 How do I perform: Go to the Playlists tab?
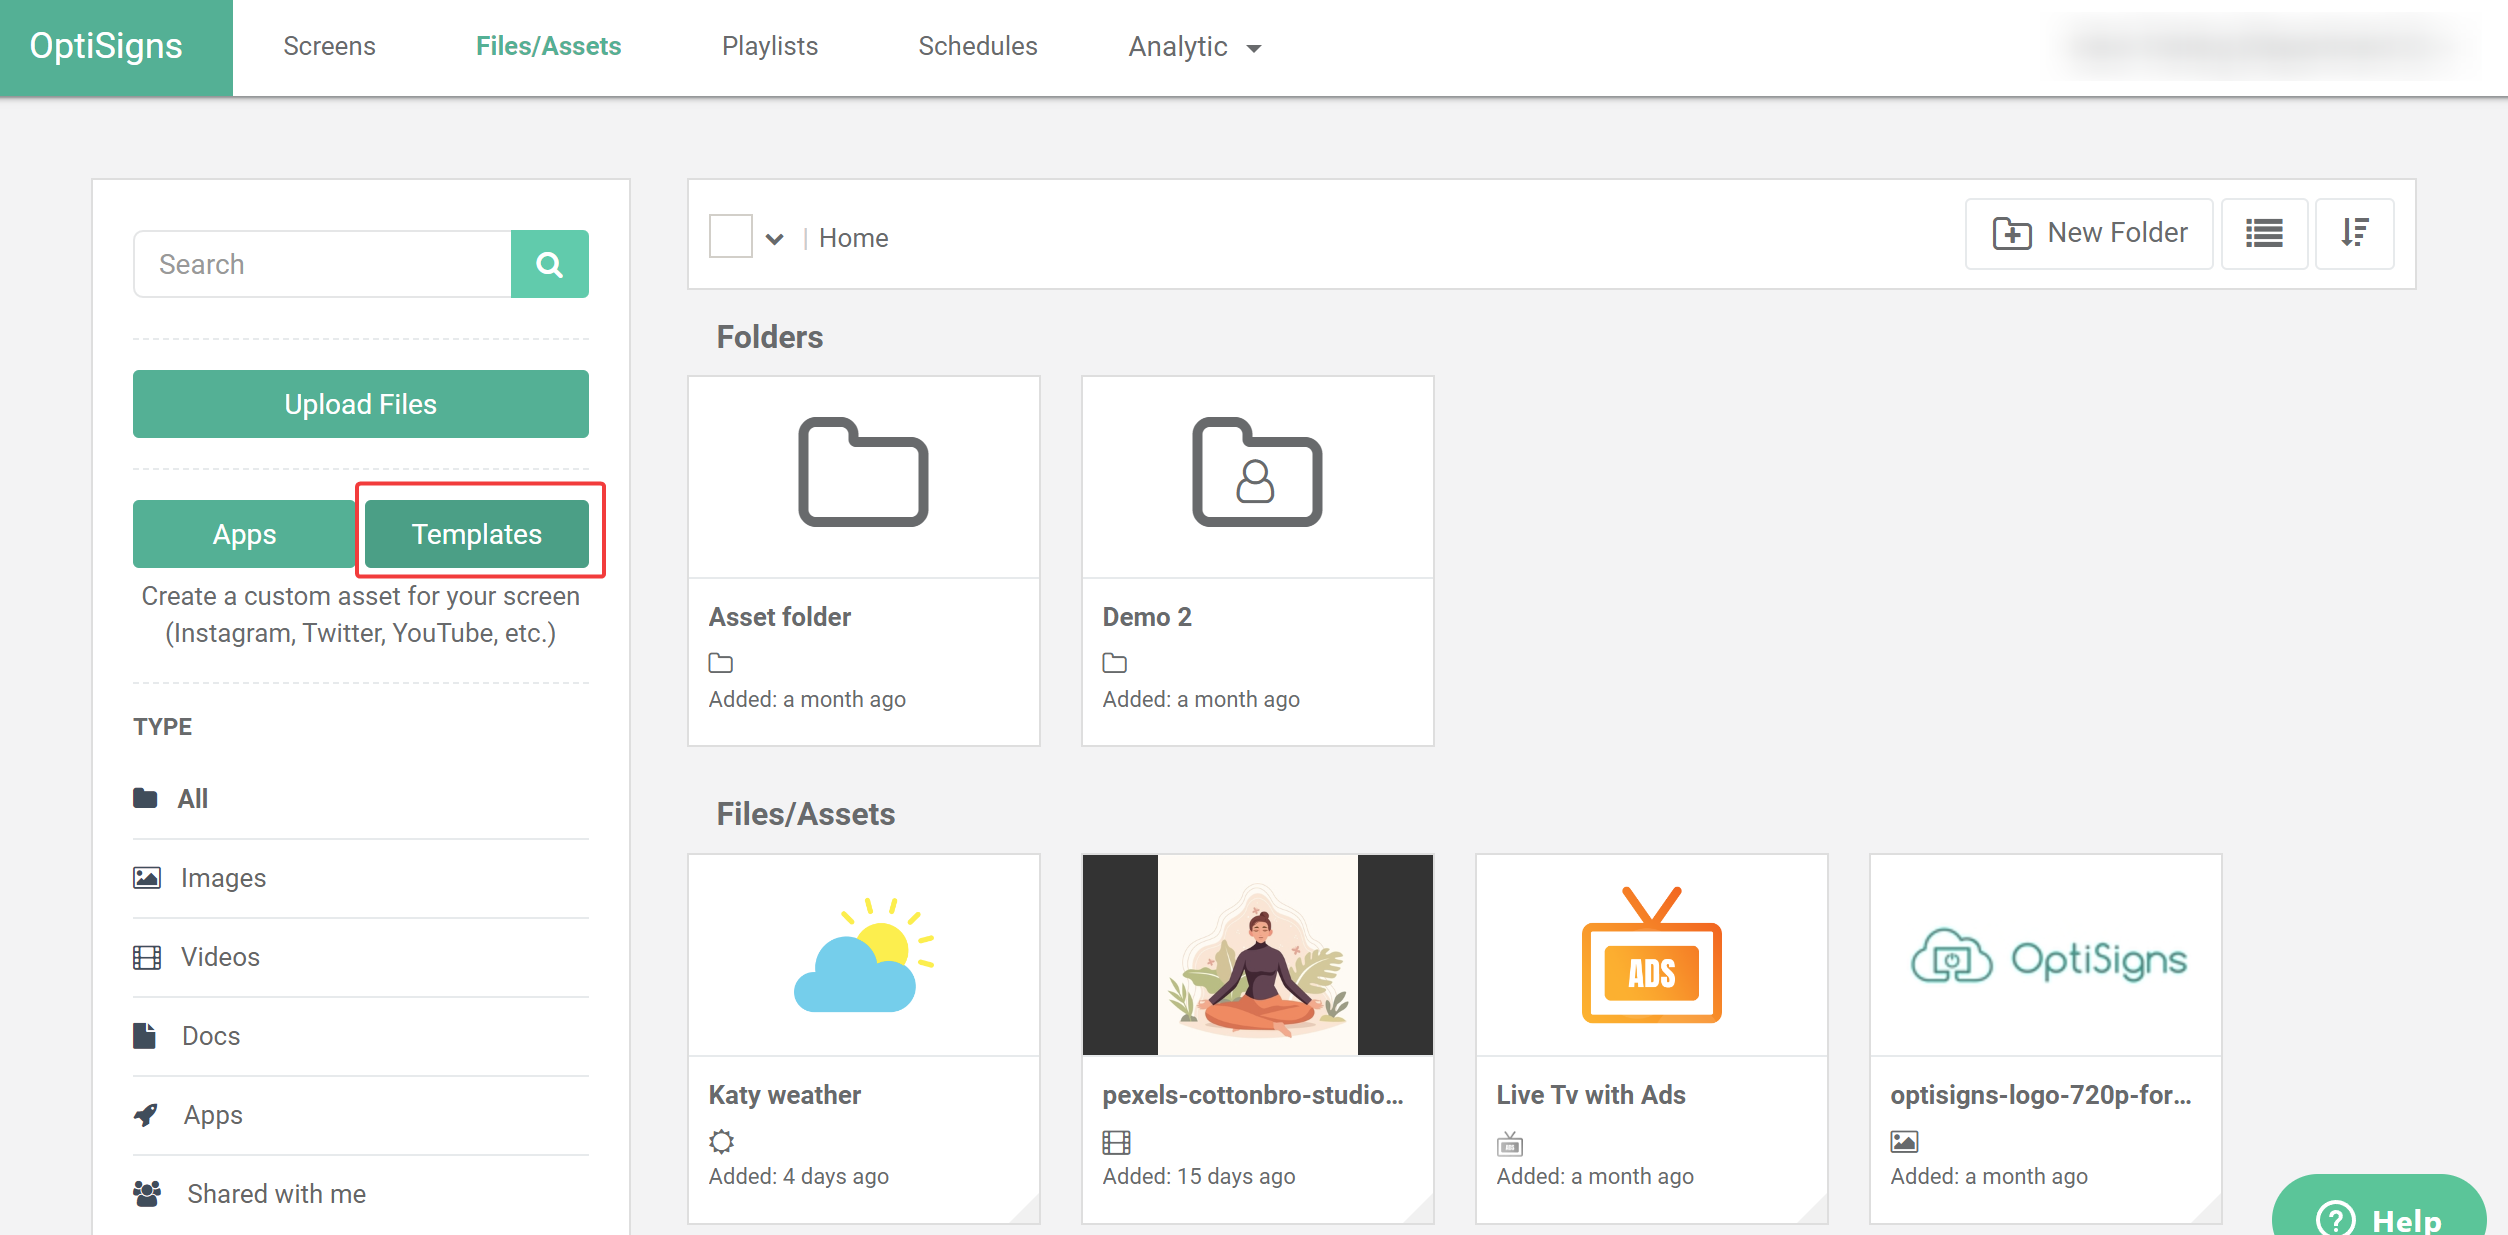[x=769, y=47]
